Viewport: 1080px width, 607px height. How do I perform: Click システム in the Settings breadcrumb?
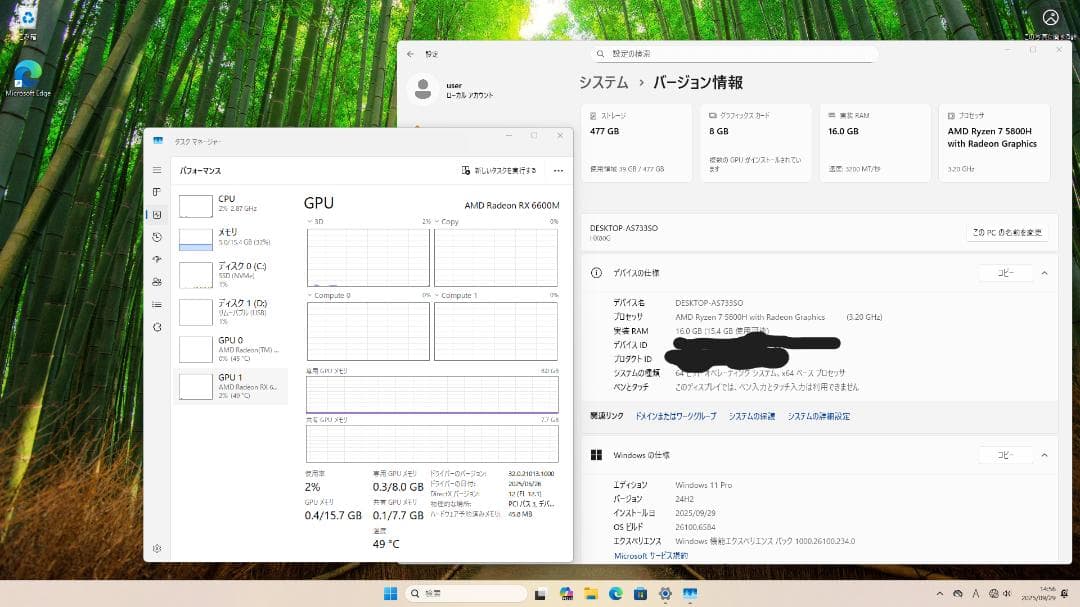(x=601, y=83)
